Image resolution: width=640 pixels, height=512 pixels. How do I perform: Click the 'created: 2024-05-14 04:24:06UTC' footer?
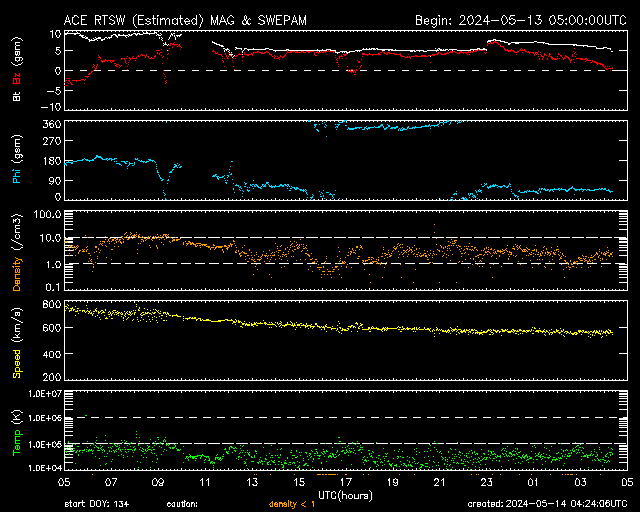[x=547, y=504]
